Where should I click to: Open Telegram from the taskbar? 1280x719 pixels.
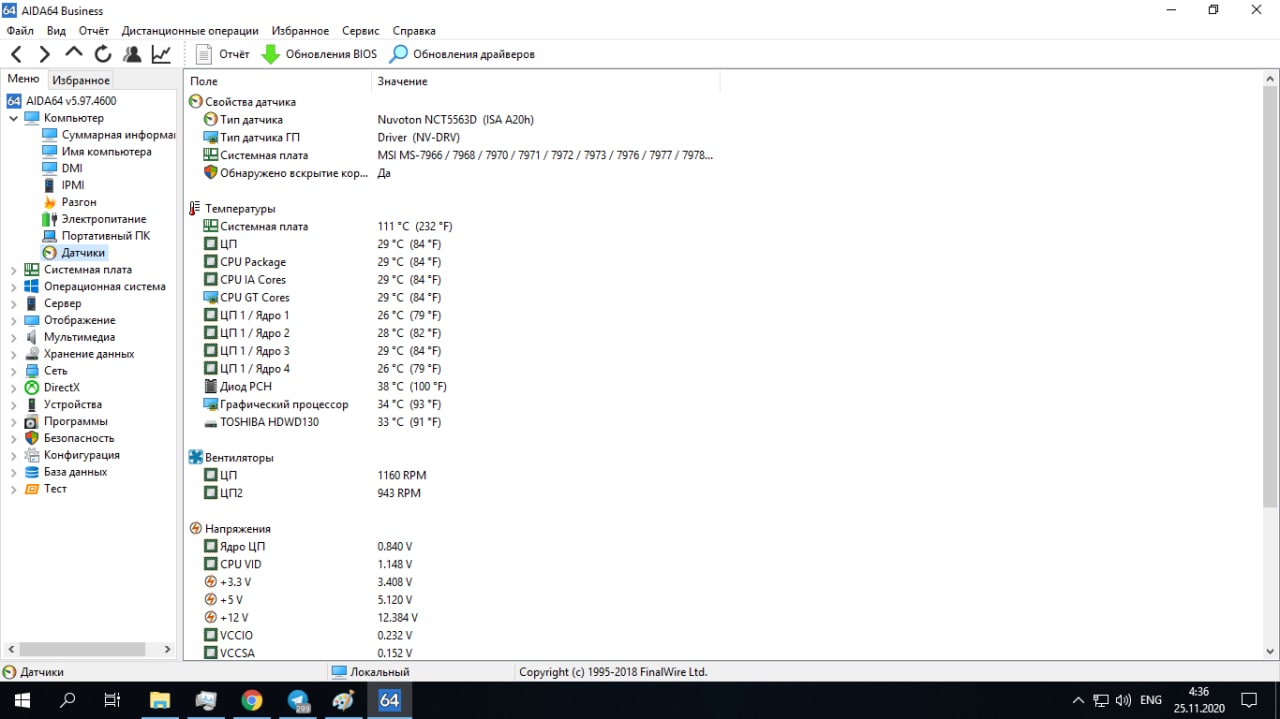(298, 700)
